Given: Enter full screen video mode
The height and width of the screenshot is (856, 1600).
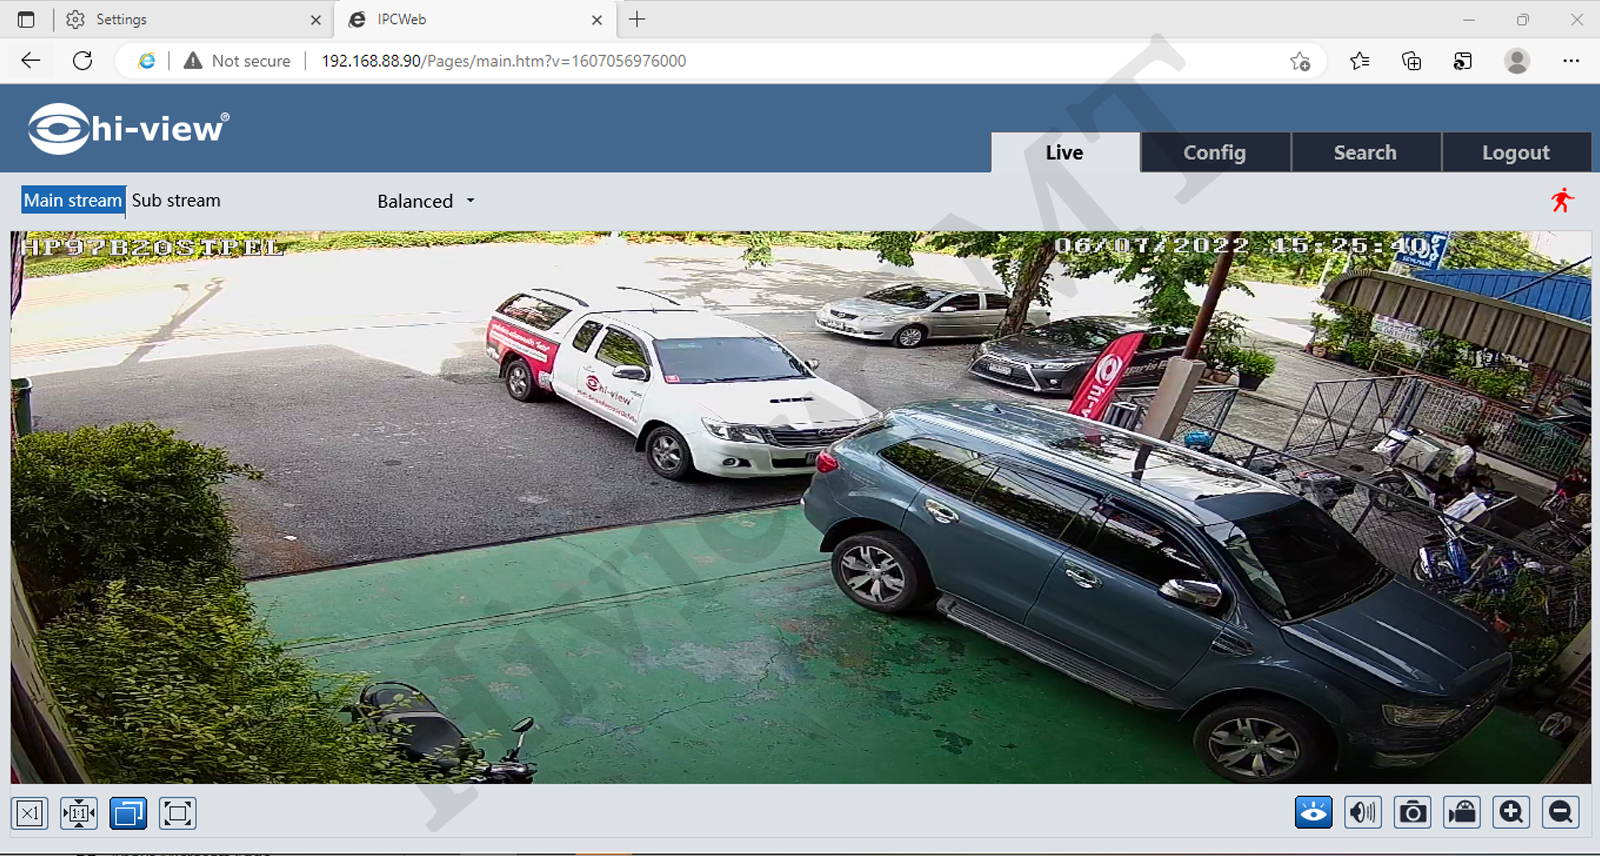Looking at the screenshot, I should point(177,813).
